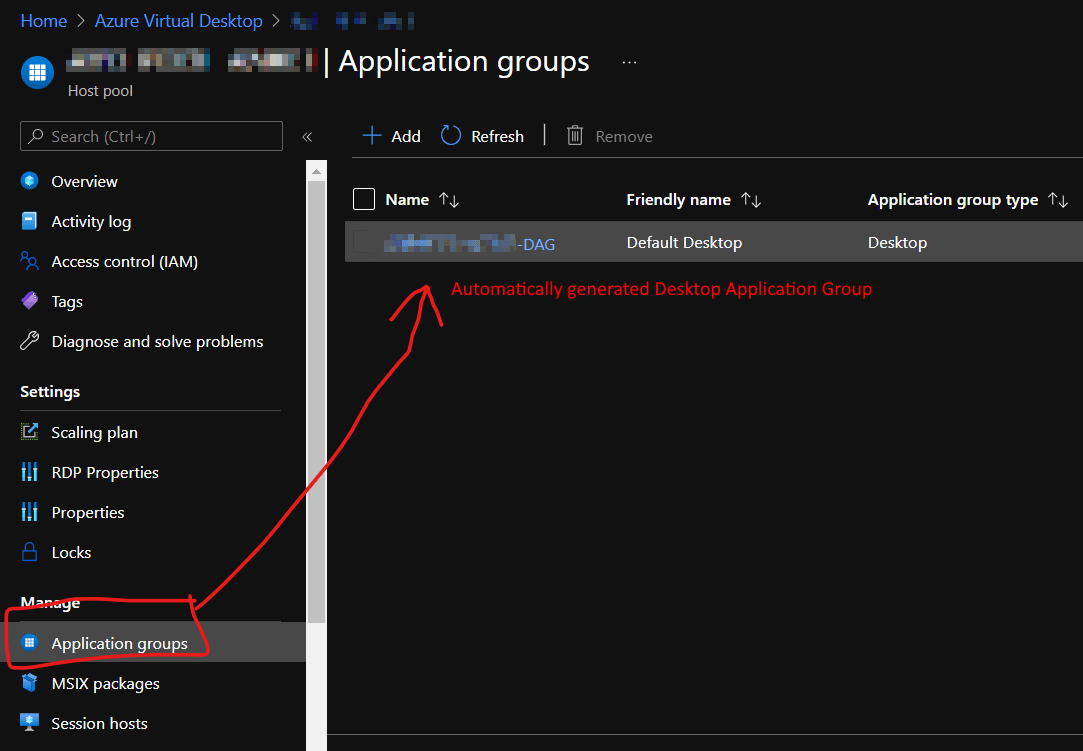Sort by Application group type arrows

pos(1058,200)
